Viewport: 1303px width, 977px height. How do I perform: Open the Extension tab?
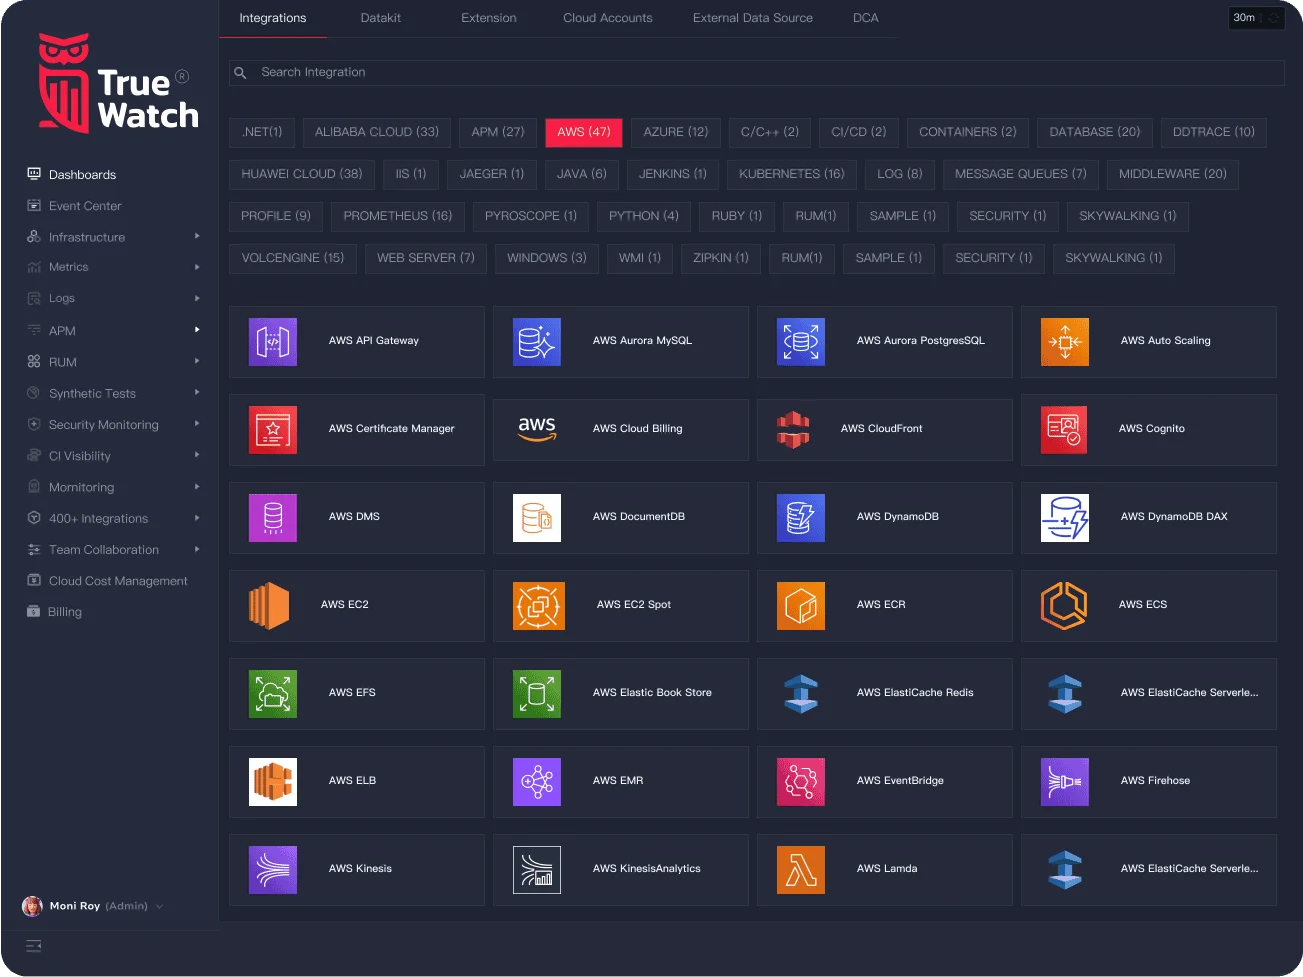[489, 18]
